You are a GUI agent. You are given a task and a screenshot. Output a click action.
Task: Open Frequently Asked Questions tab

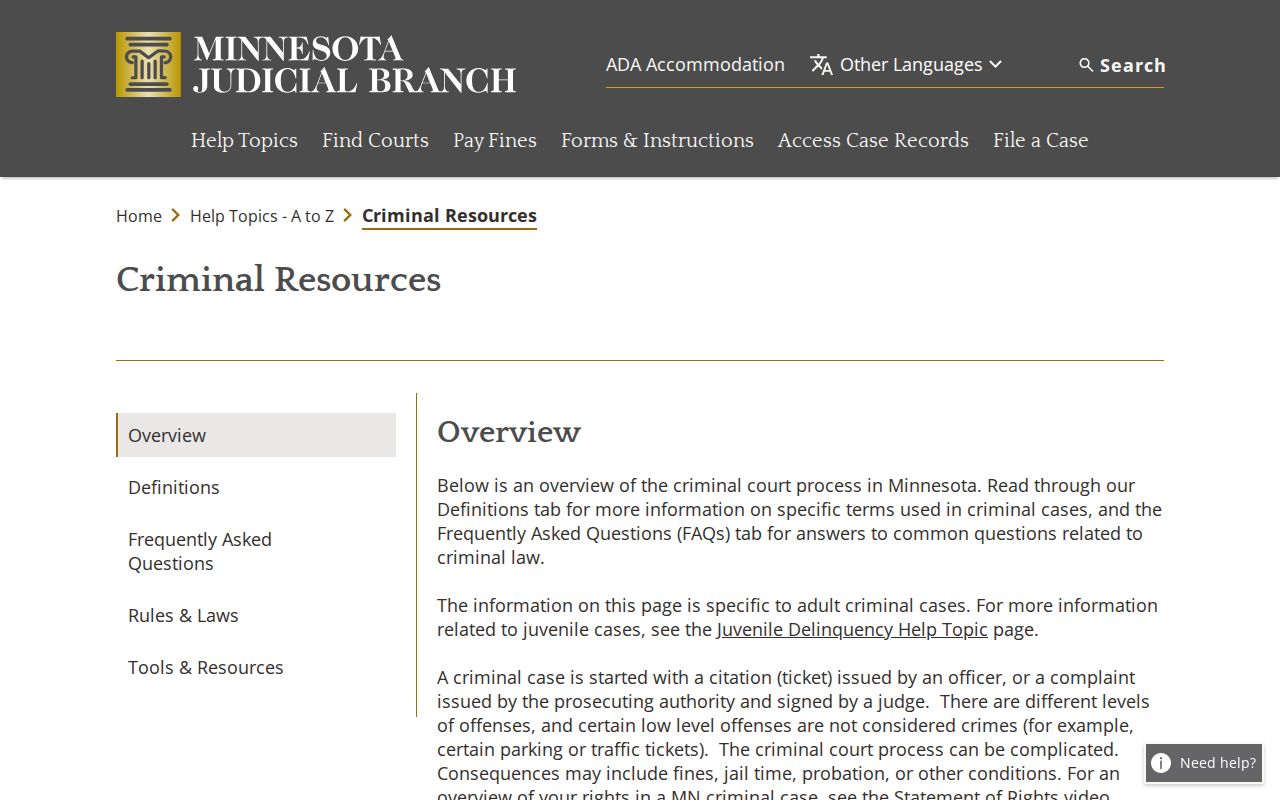pos(256,551)
